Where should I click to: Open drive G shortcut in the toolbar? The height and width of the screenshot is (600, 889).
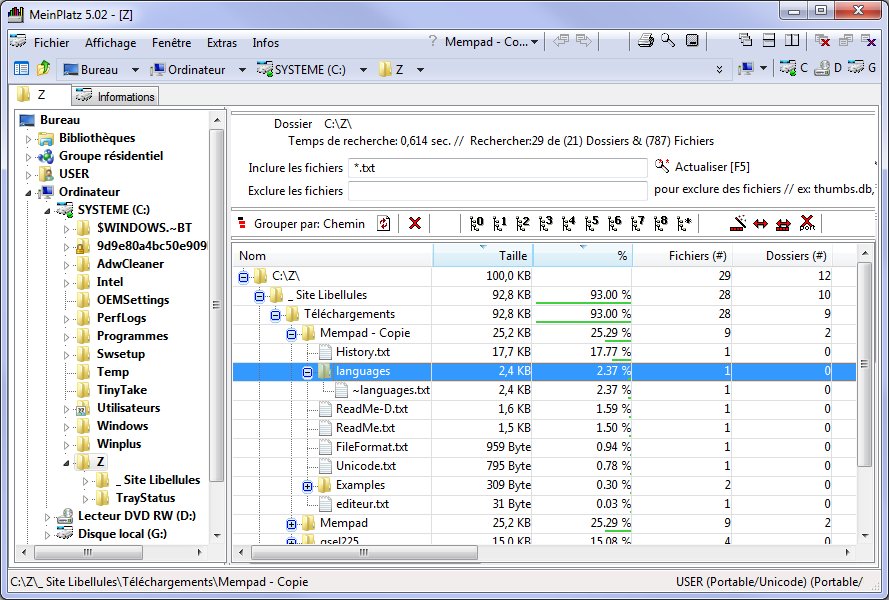[x=862, y=68]
